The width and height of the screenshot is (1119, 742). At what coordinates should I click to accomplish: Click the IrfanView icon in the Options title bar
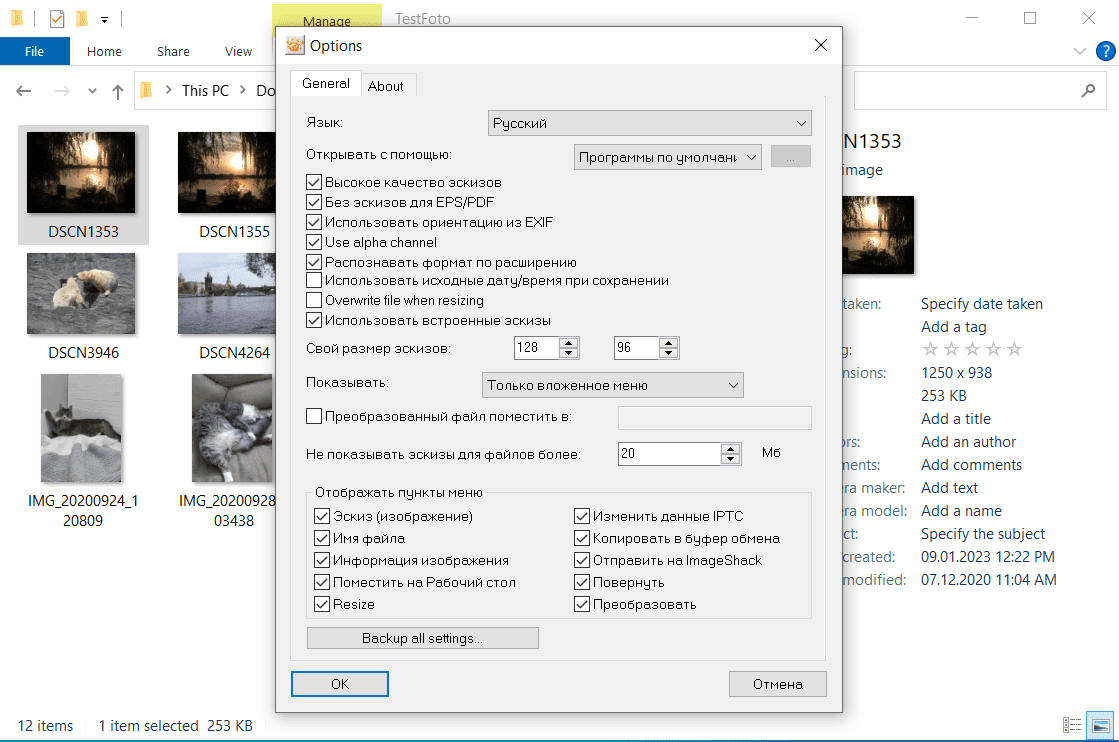point(294,45)
